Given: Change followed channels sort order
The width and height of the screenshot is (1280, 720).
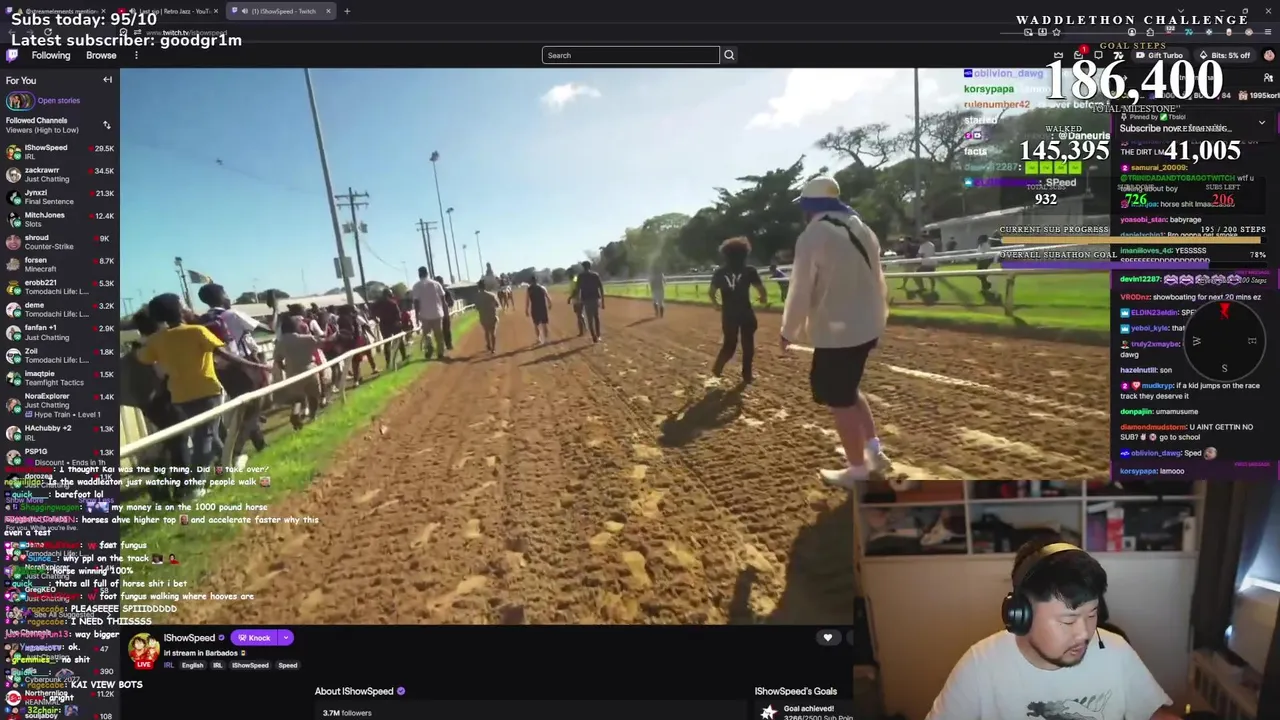Looking at the screenshot, I should pyautogui.click(x=107, y=125).
